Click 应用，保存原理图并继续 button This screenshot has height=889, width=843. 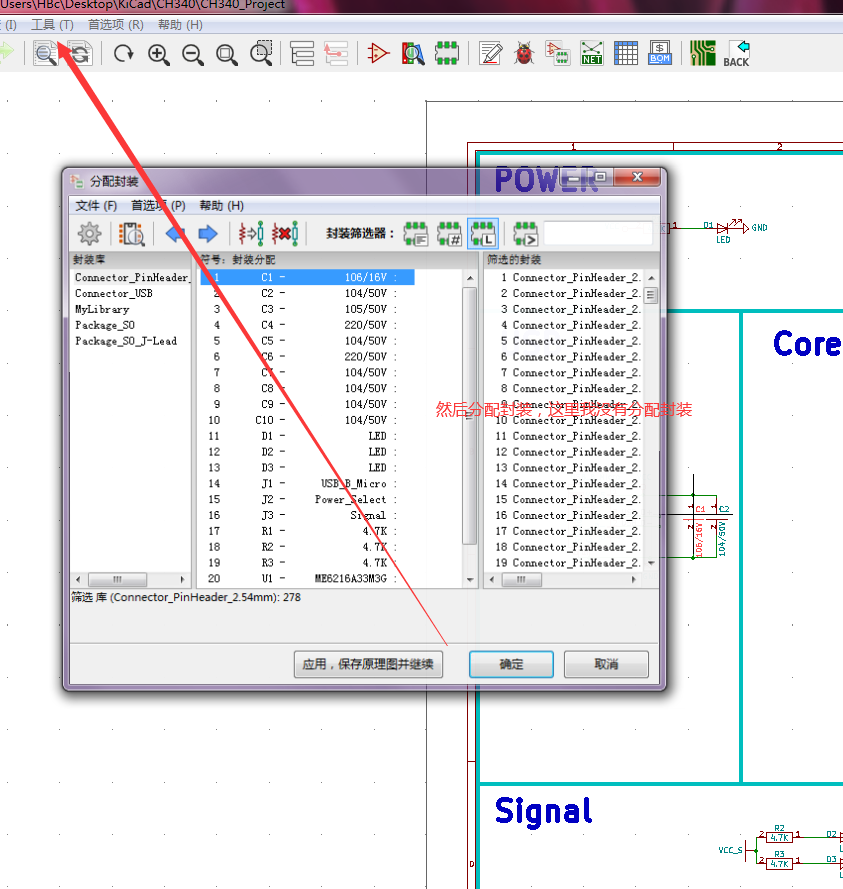368,664
